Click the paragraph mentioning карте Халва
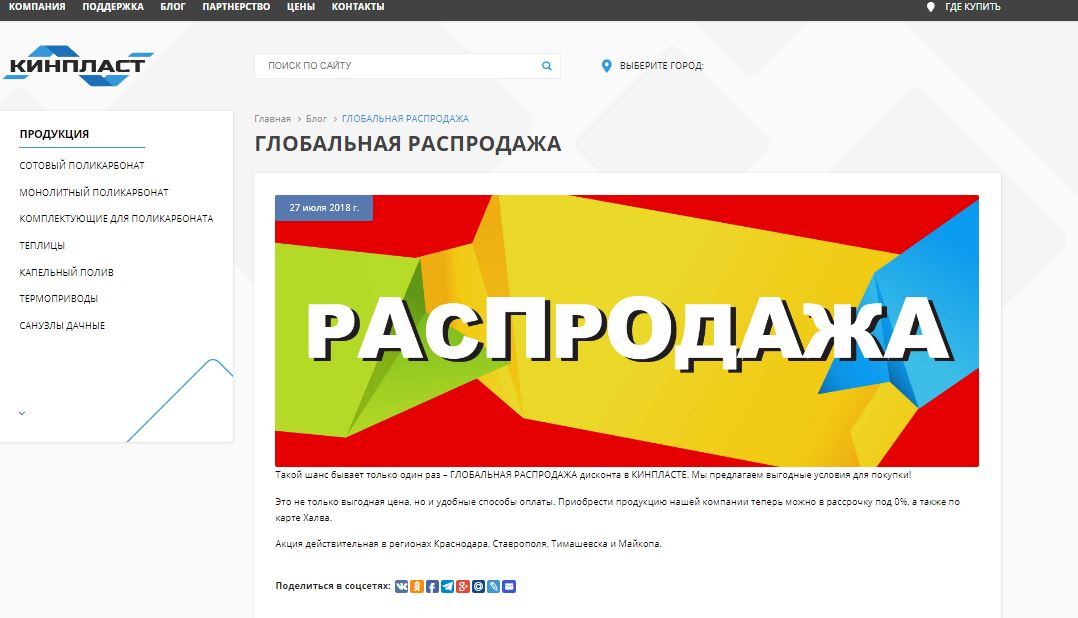This screenshot has width=1078, height=618. tap(617, 510)
